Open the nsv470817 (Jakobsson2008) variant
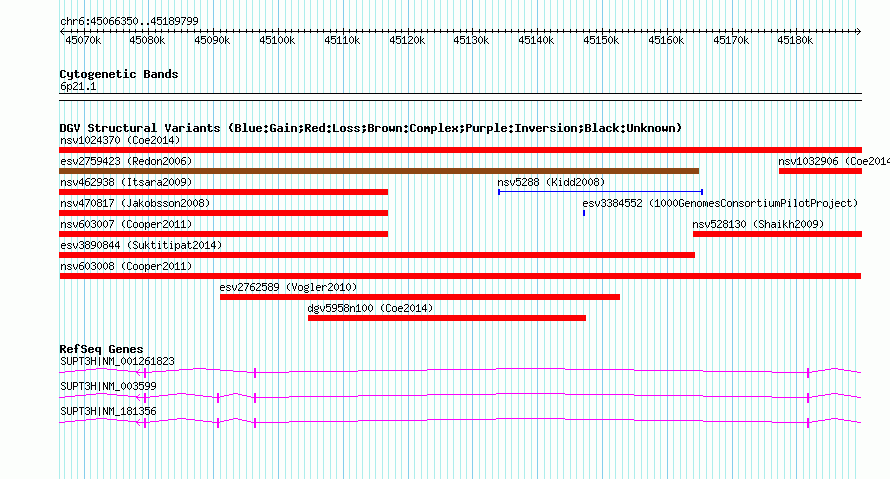This screenshot has width=890, height=479. 224,213
